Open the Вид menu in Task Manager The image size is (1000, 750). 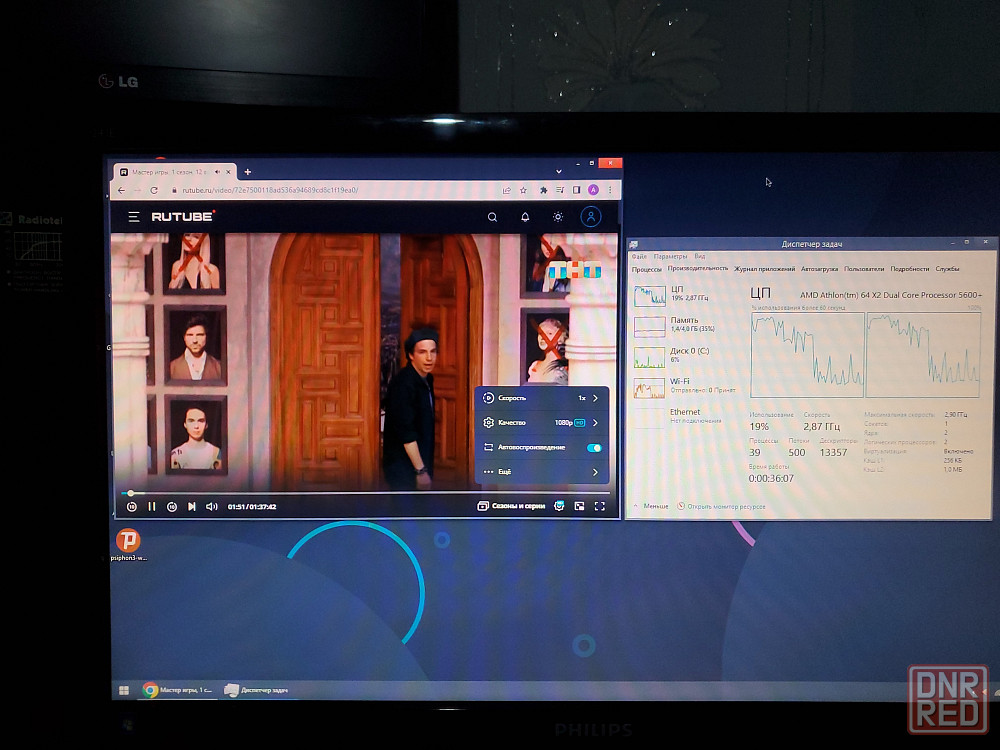[700, 256]
